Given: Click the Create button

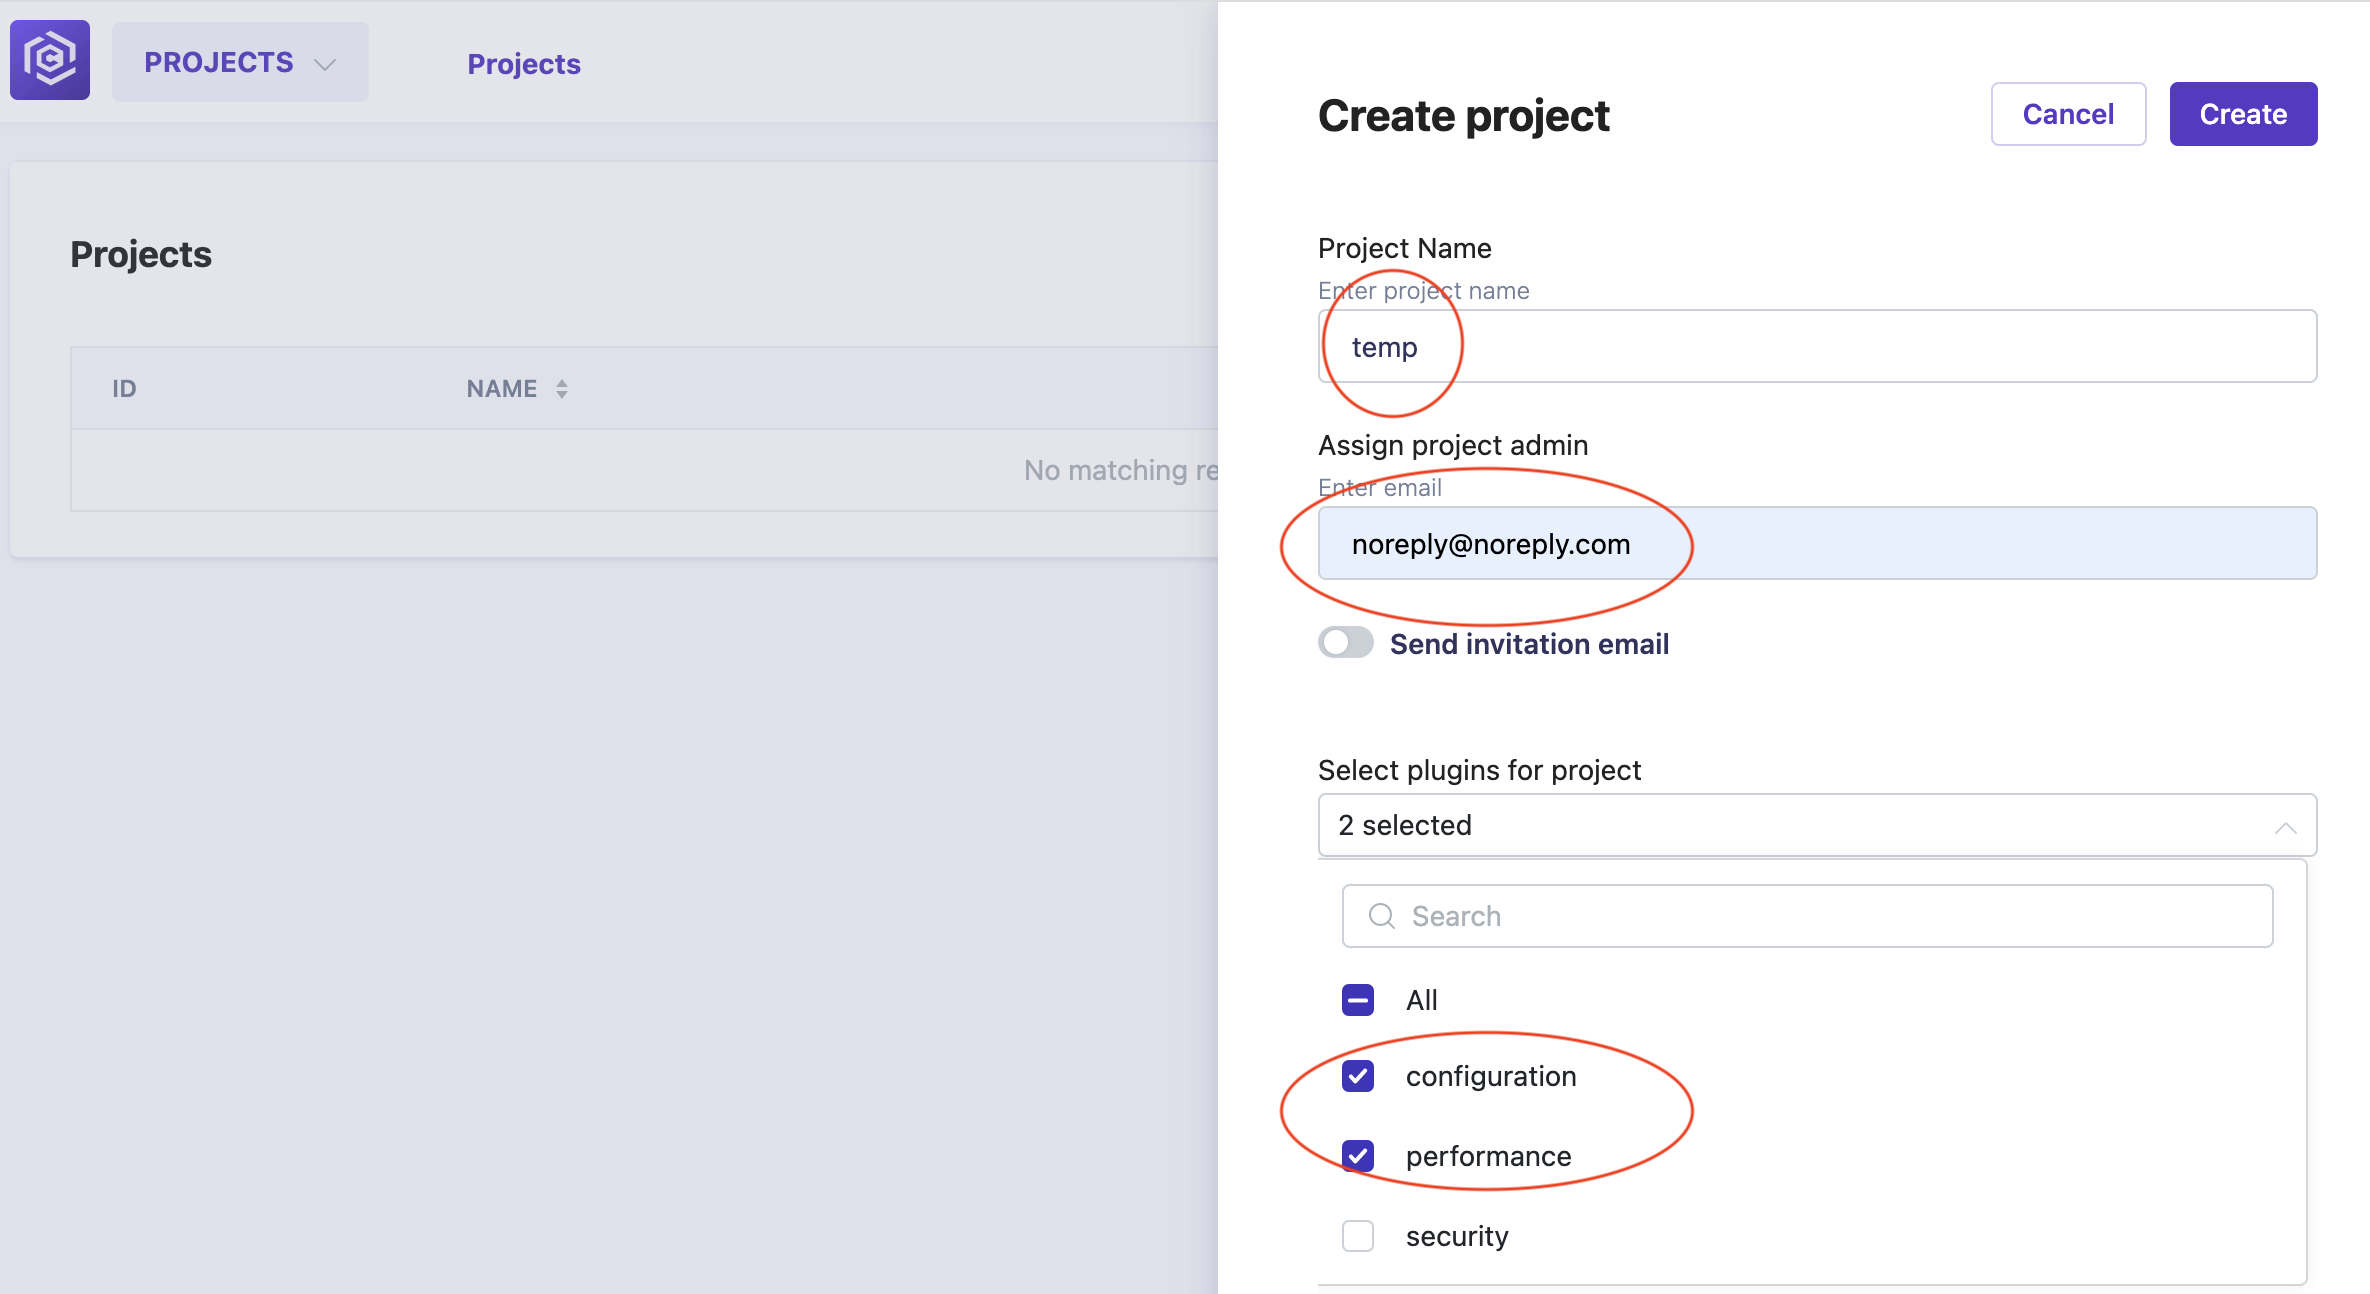Looking at the screenshot, I should point(2243,114).
